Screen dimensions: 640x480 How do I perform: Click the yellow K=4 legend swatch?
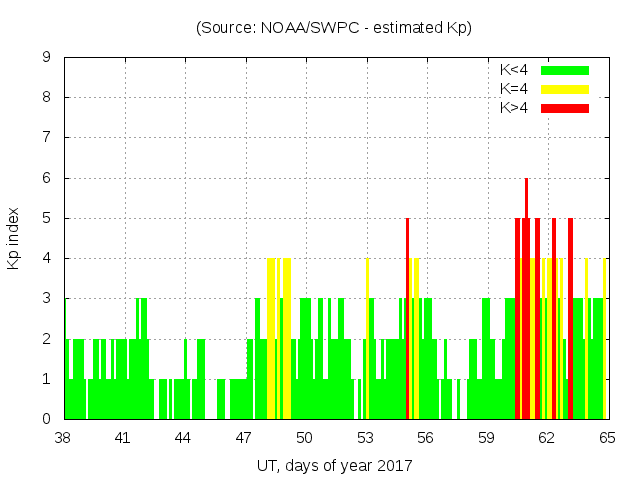[565, 89]
